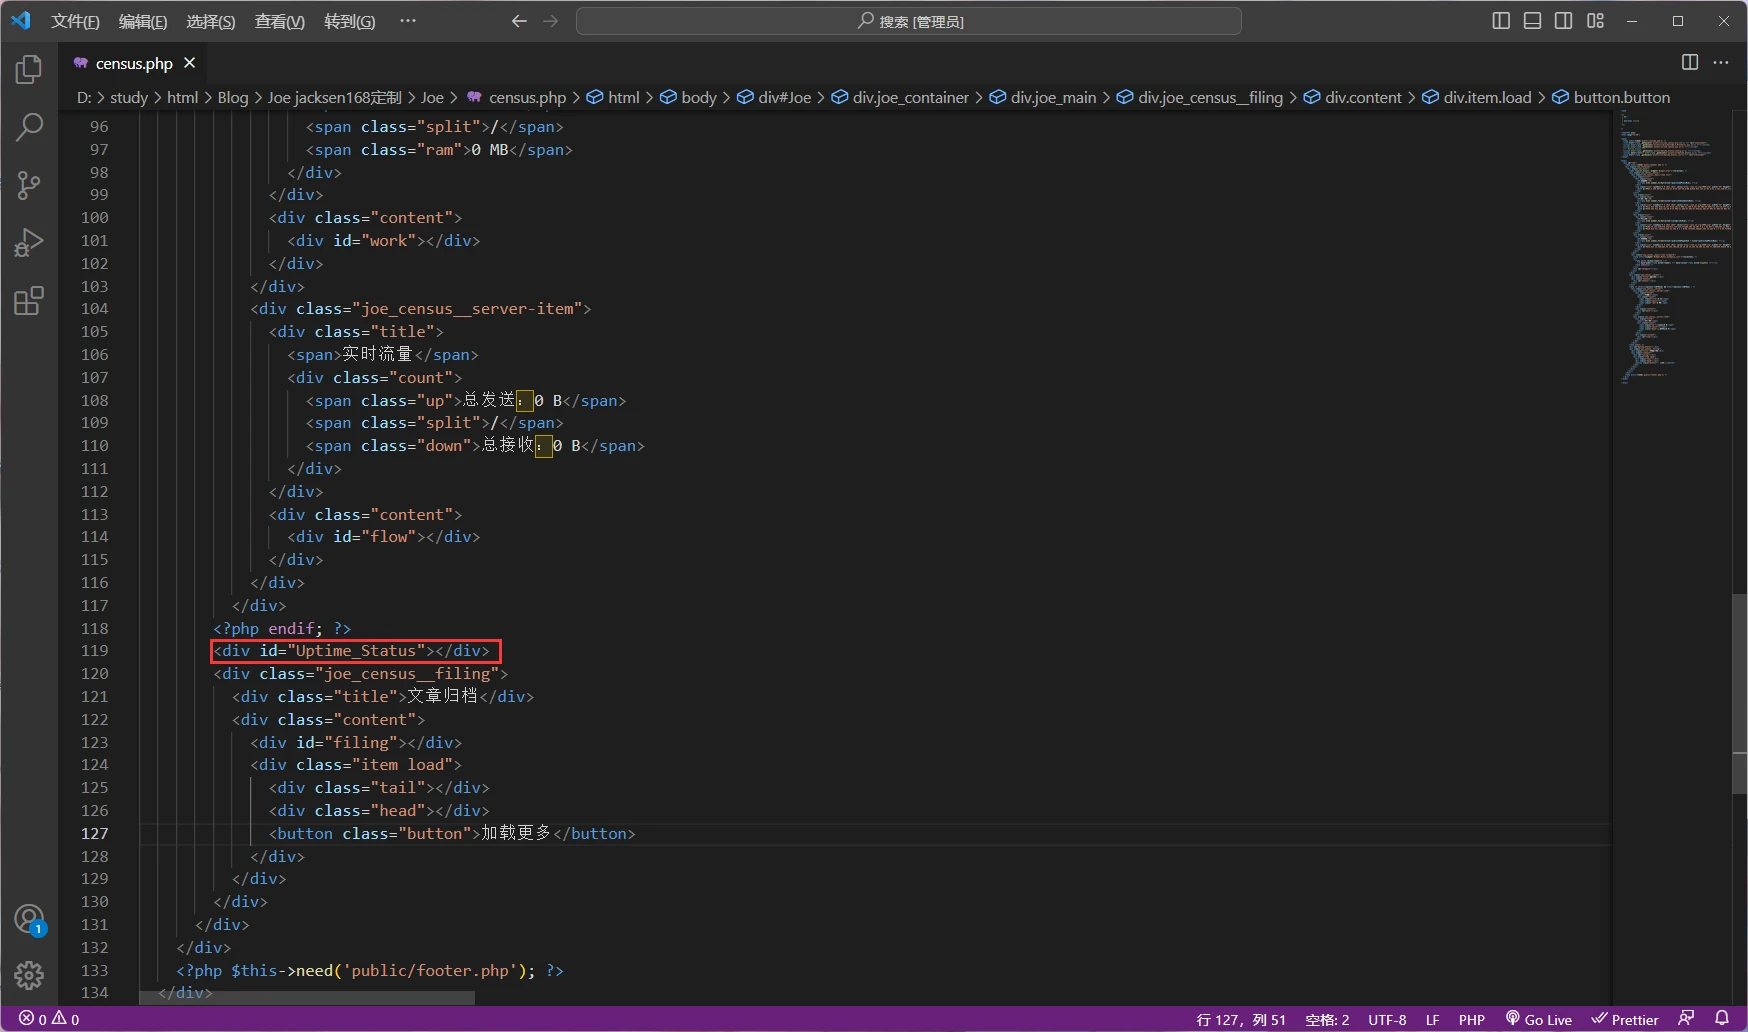The width and height of the screenshot is (1748, 1032).
Task: Click the Prettier status item
Action: (x=1625, y=1019)
